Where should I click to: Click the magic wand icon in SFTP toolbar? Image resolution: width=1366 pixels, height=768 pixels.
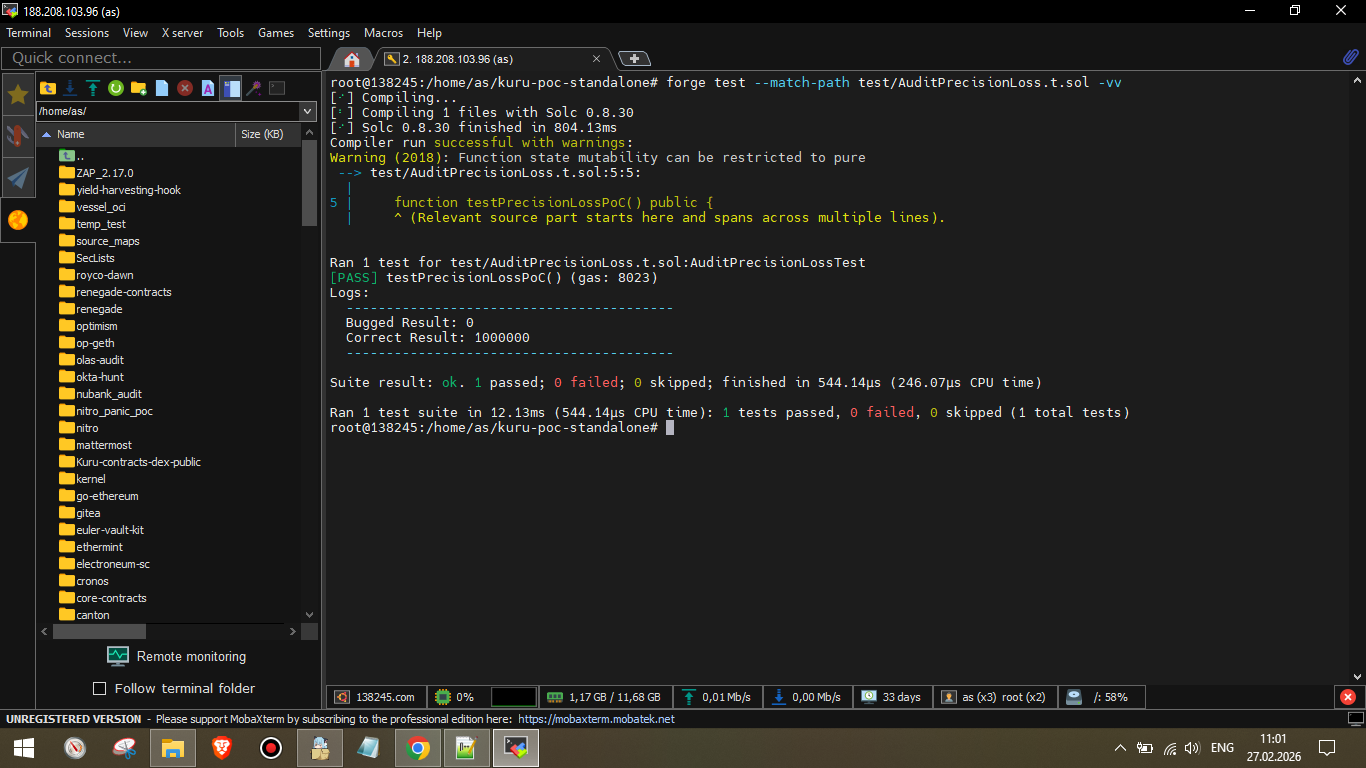pyautogui.click(x=254, y=88)
